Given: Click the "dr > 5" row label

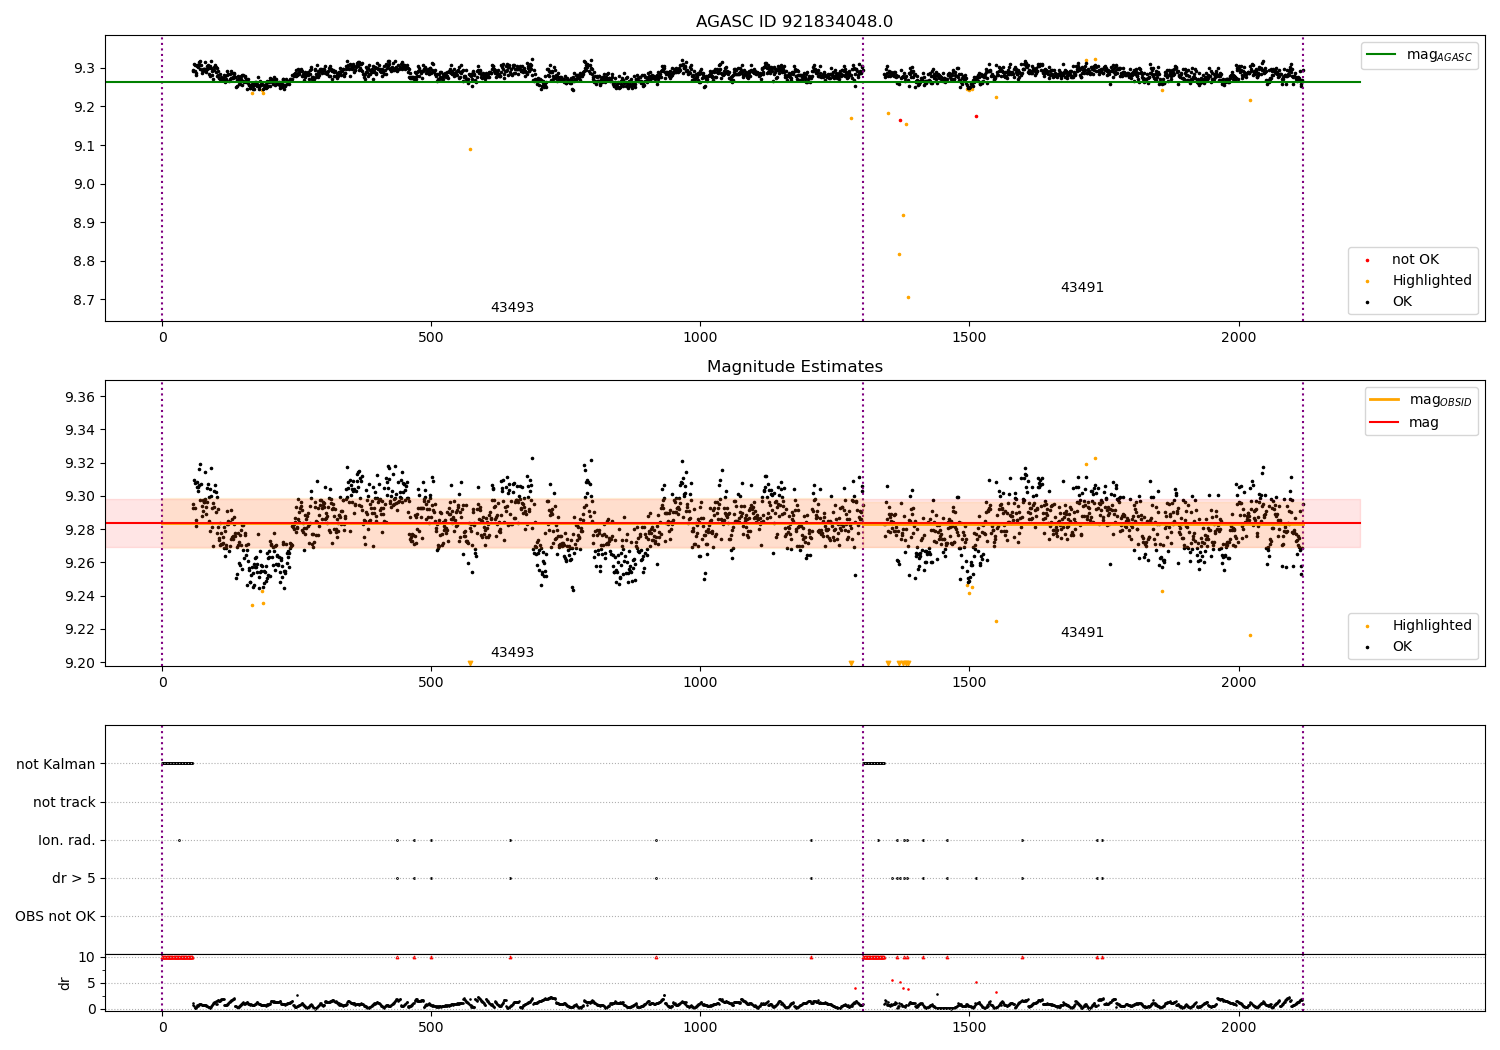Looking at the screenshot, I should pos(74,878).
